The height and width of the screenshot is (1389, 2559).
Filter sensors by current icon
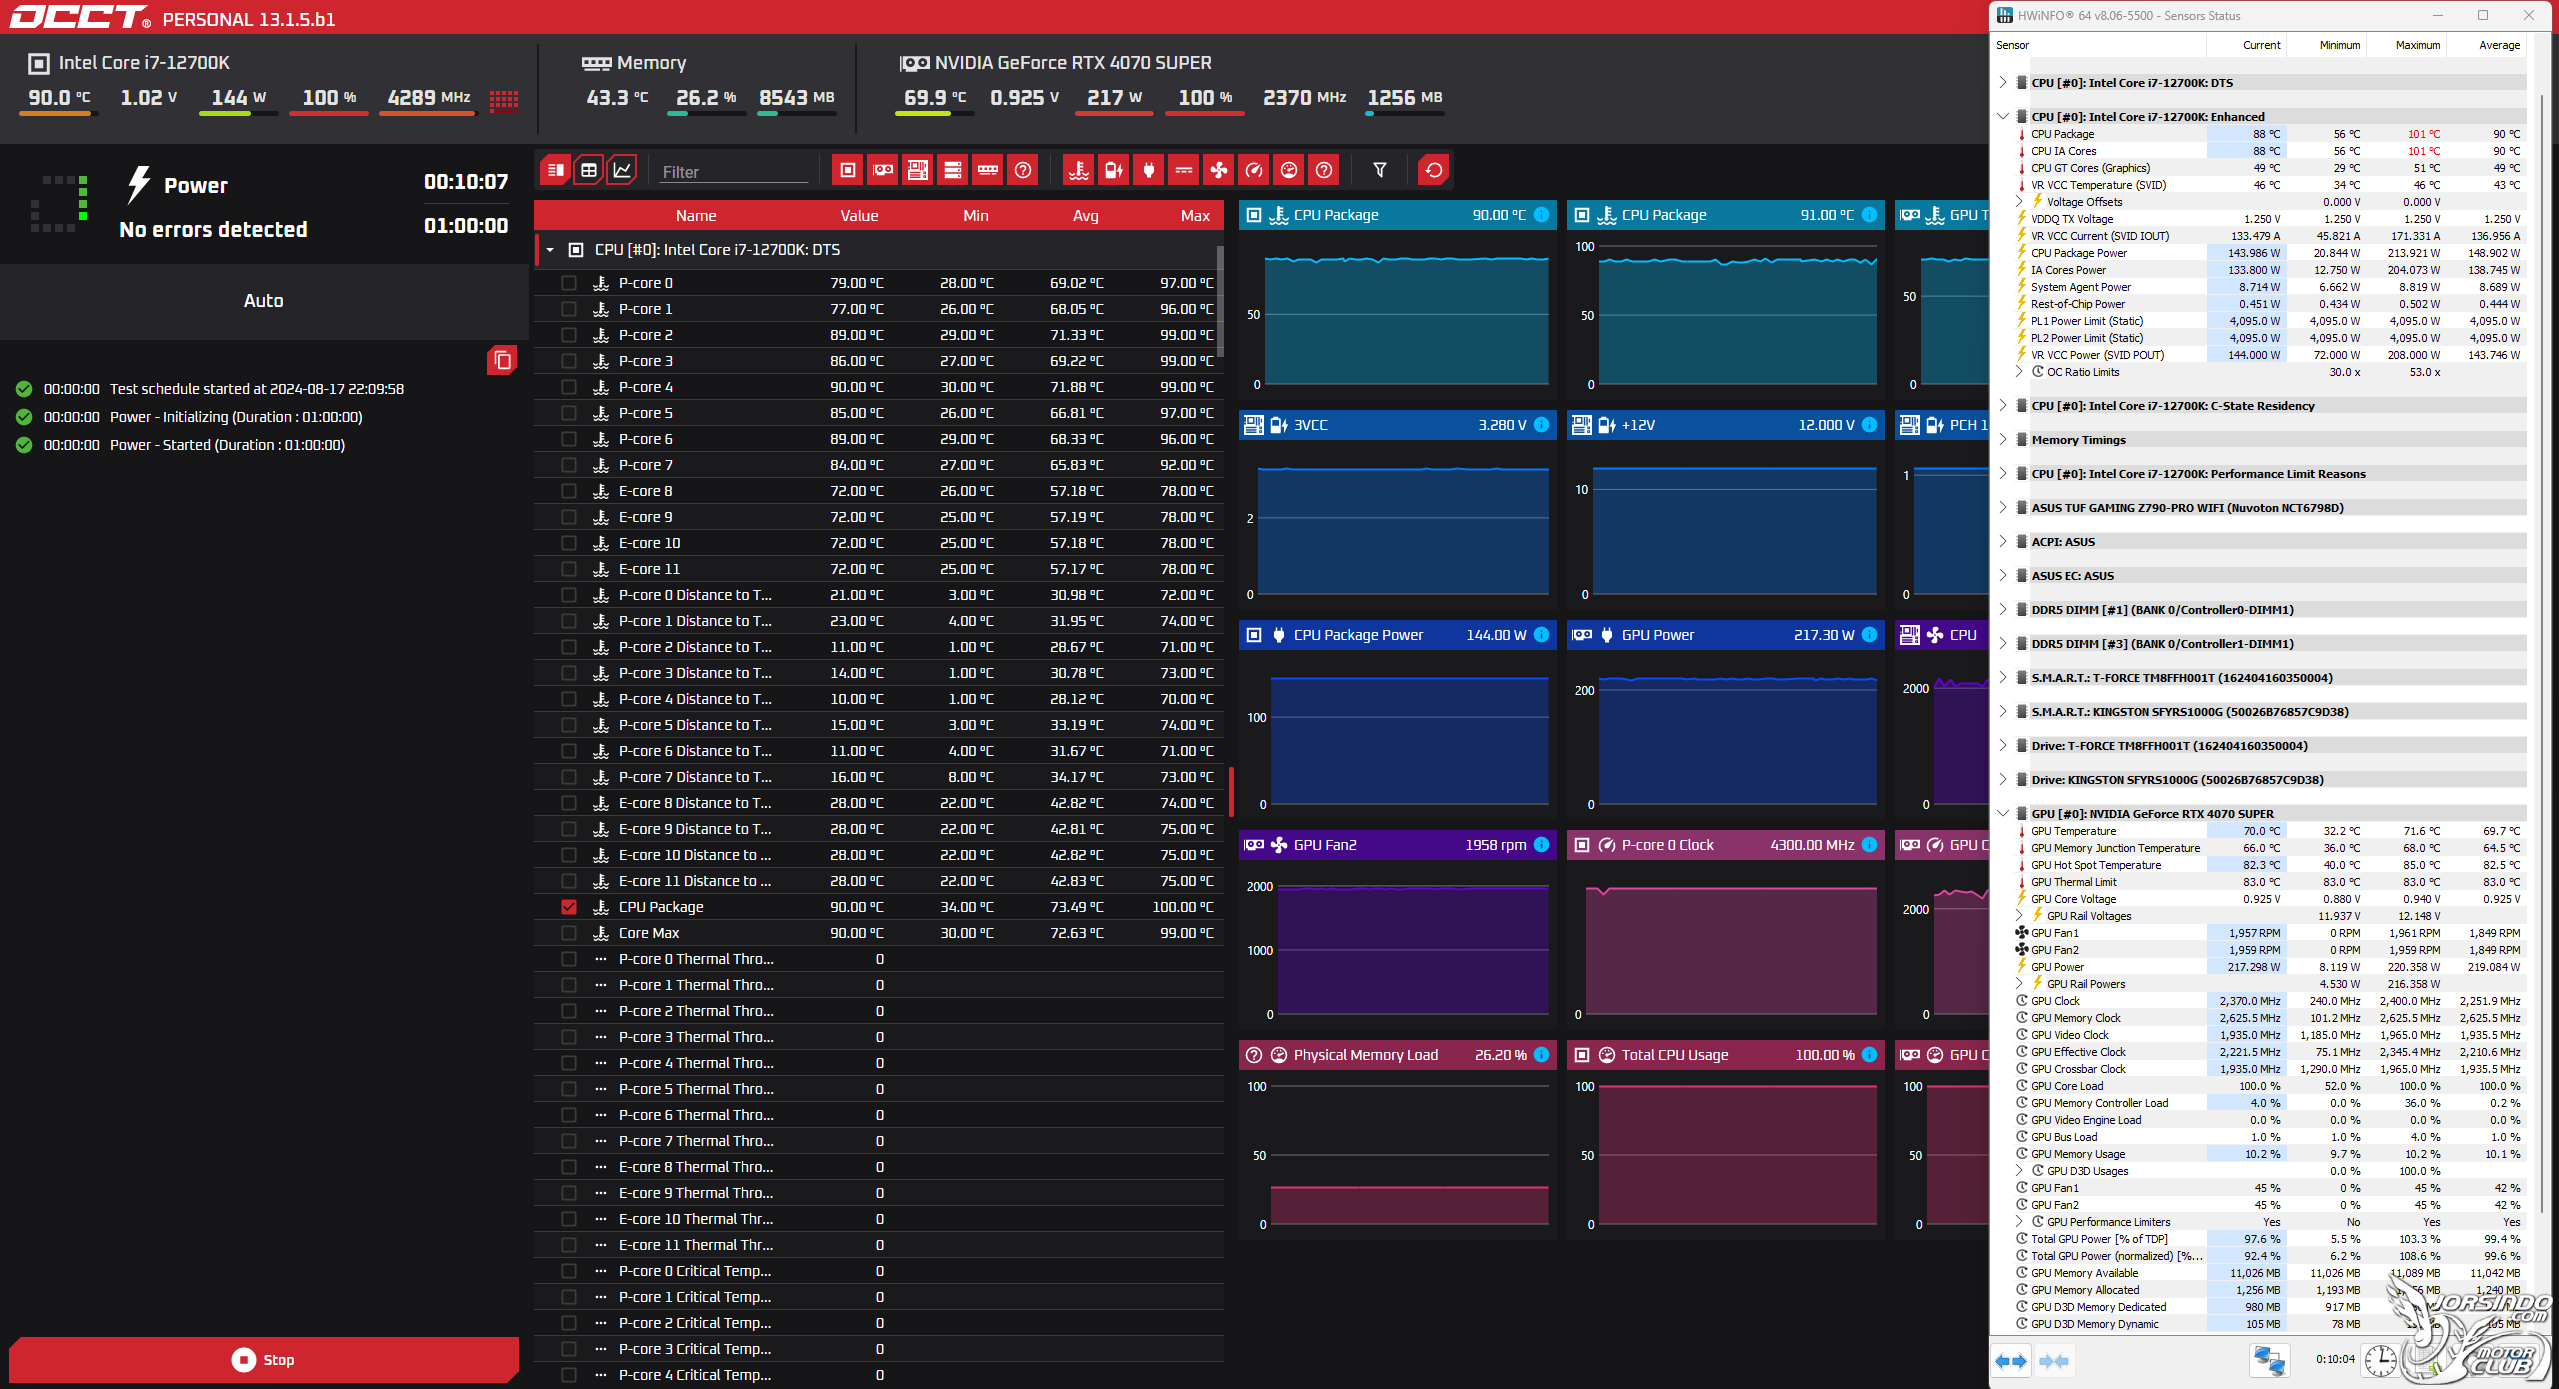click(1184, 170)
